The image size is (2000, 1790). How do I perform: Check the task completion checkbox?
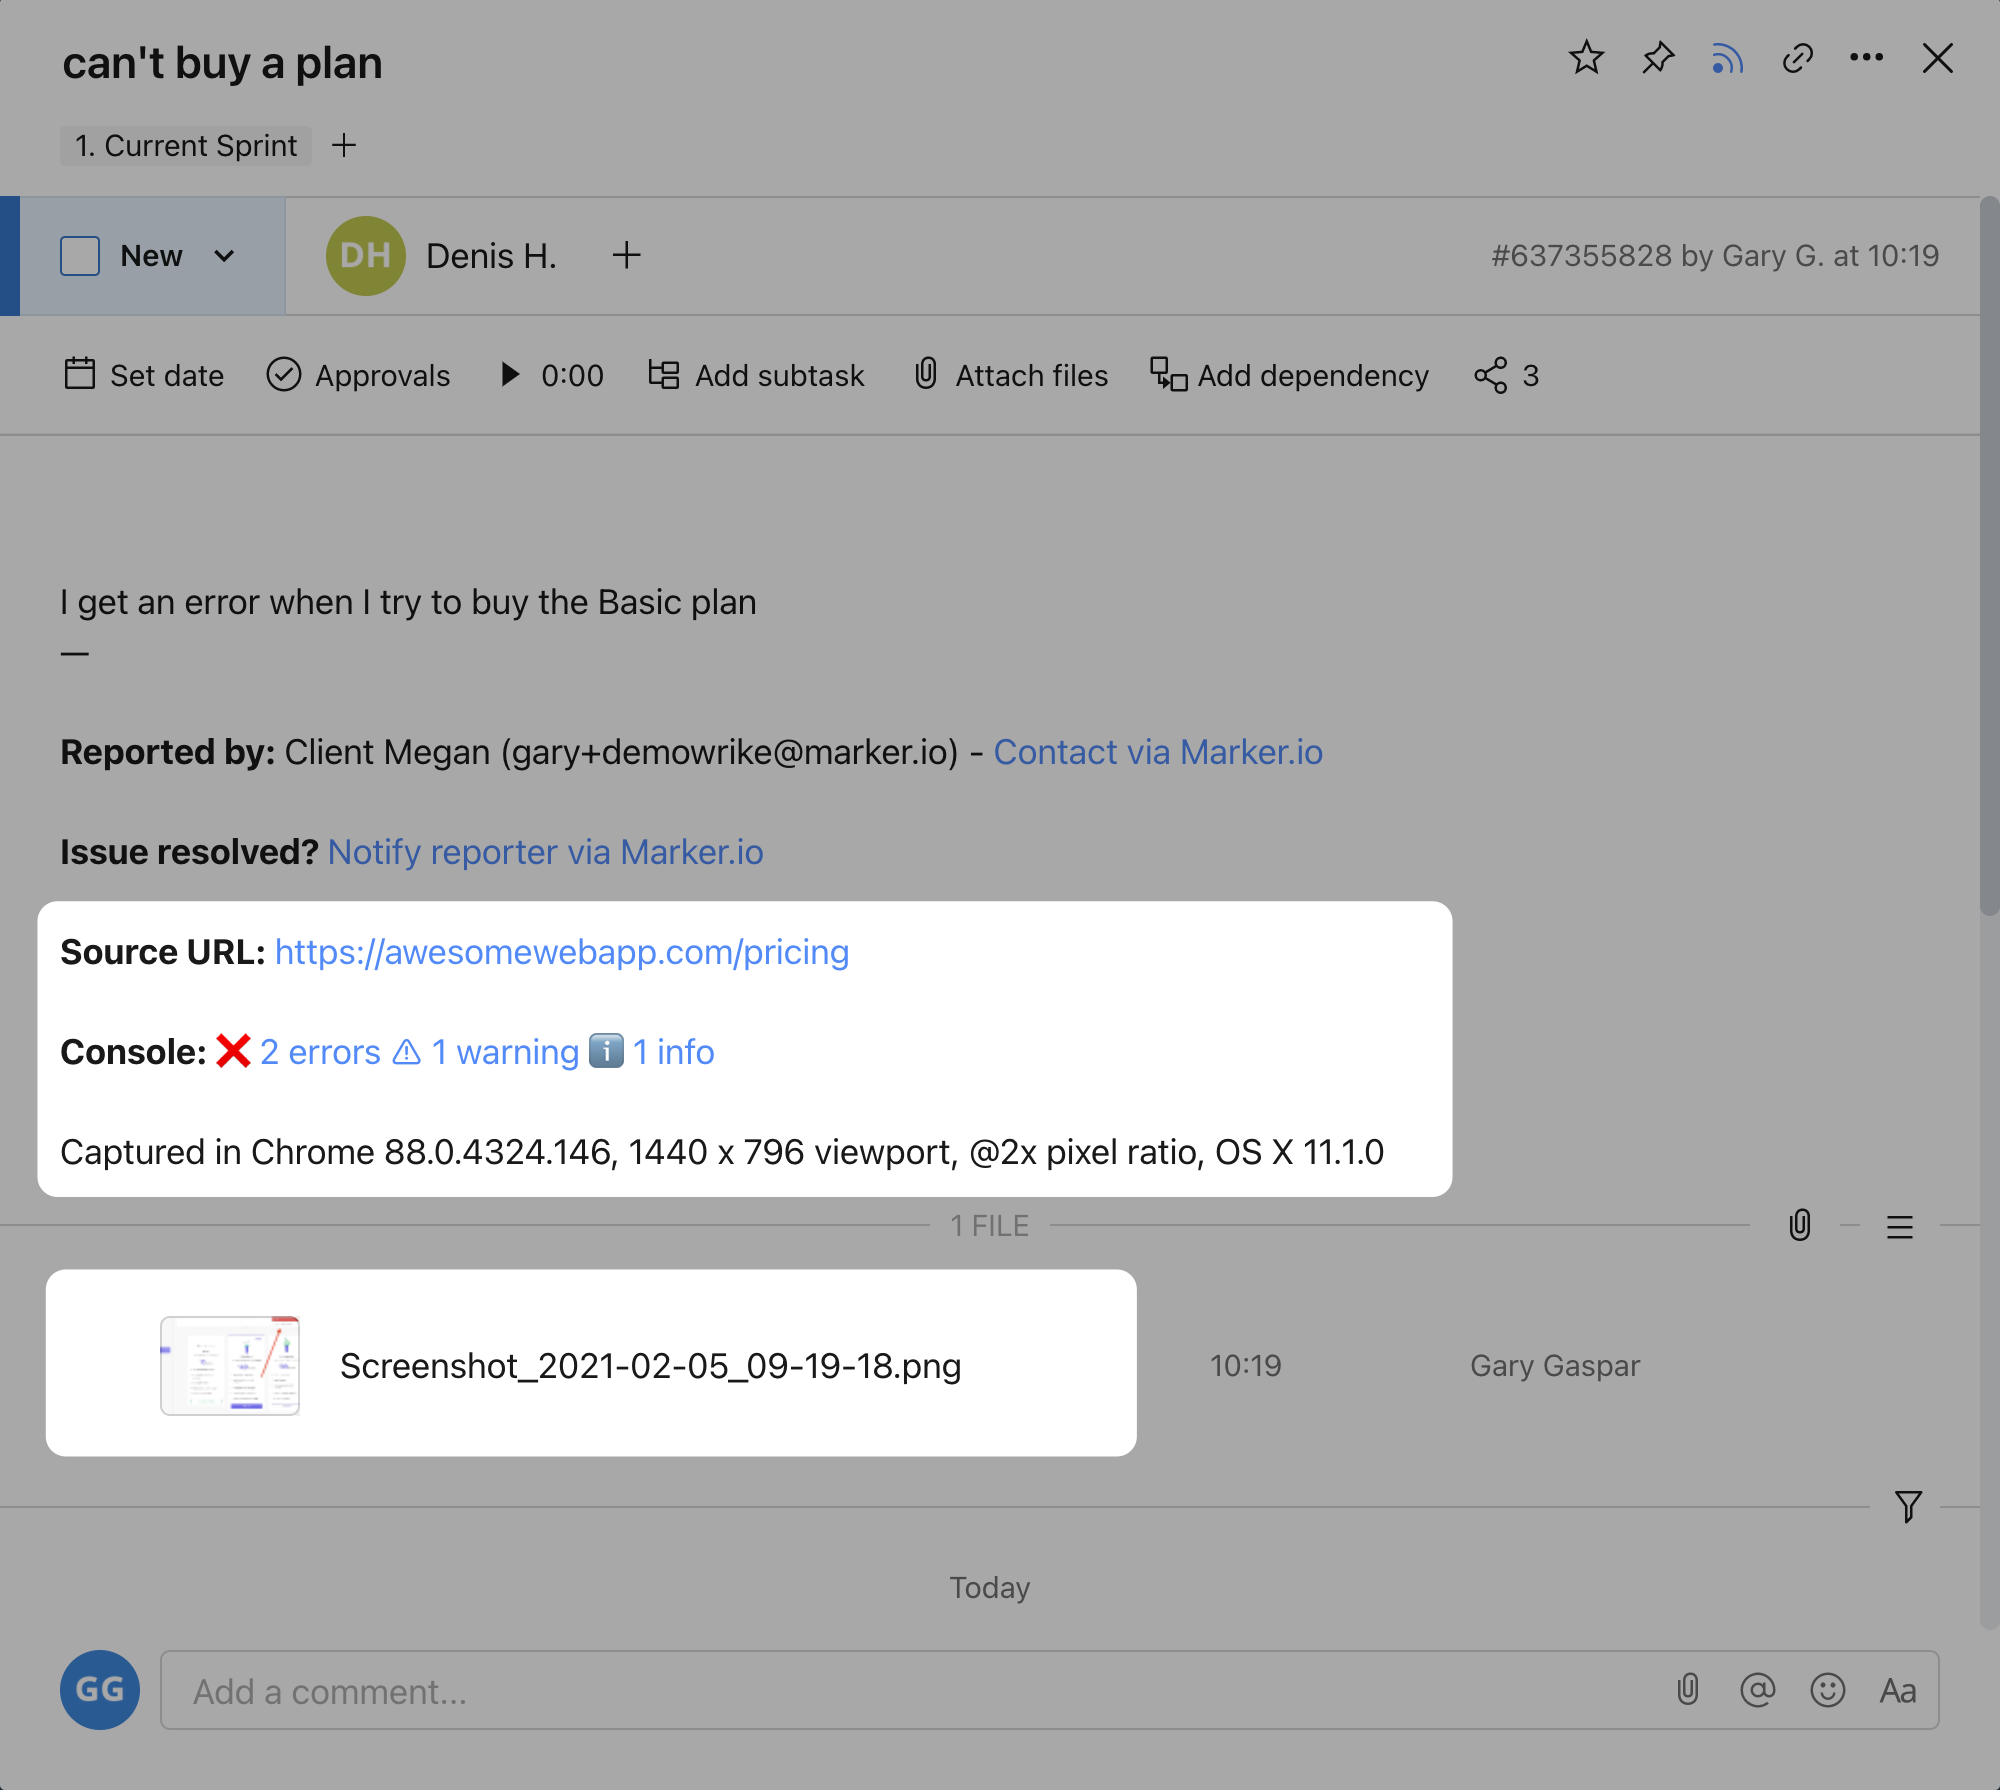click(x=80, y=256)
